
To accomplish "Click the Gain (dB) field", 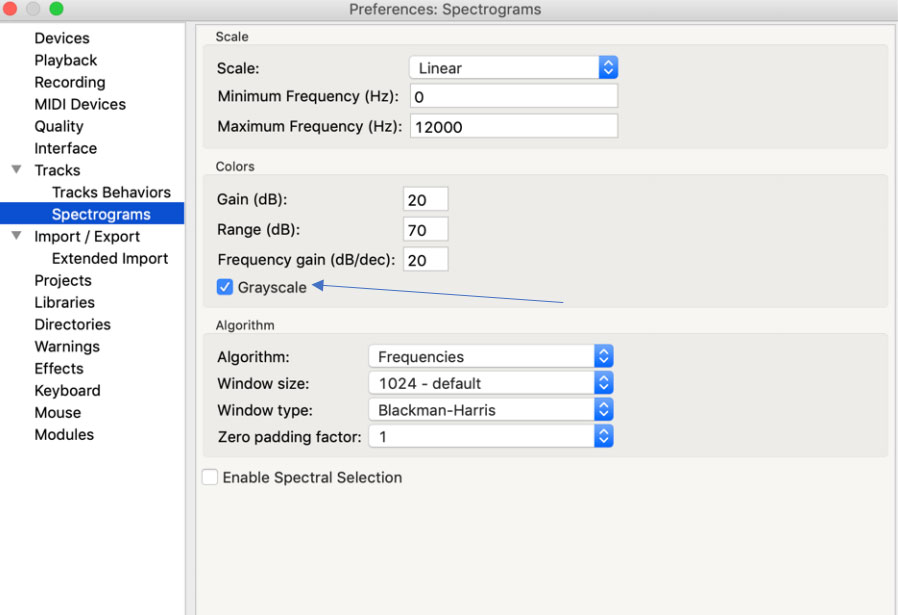I will pyautogui.click(x=426, y=200).
